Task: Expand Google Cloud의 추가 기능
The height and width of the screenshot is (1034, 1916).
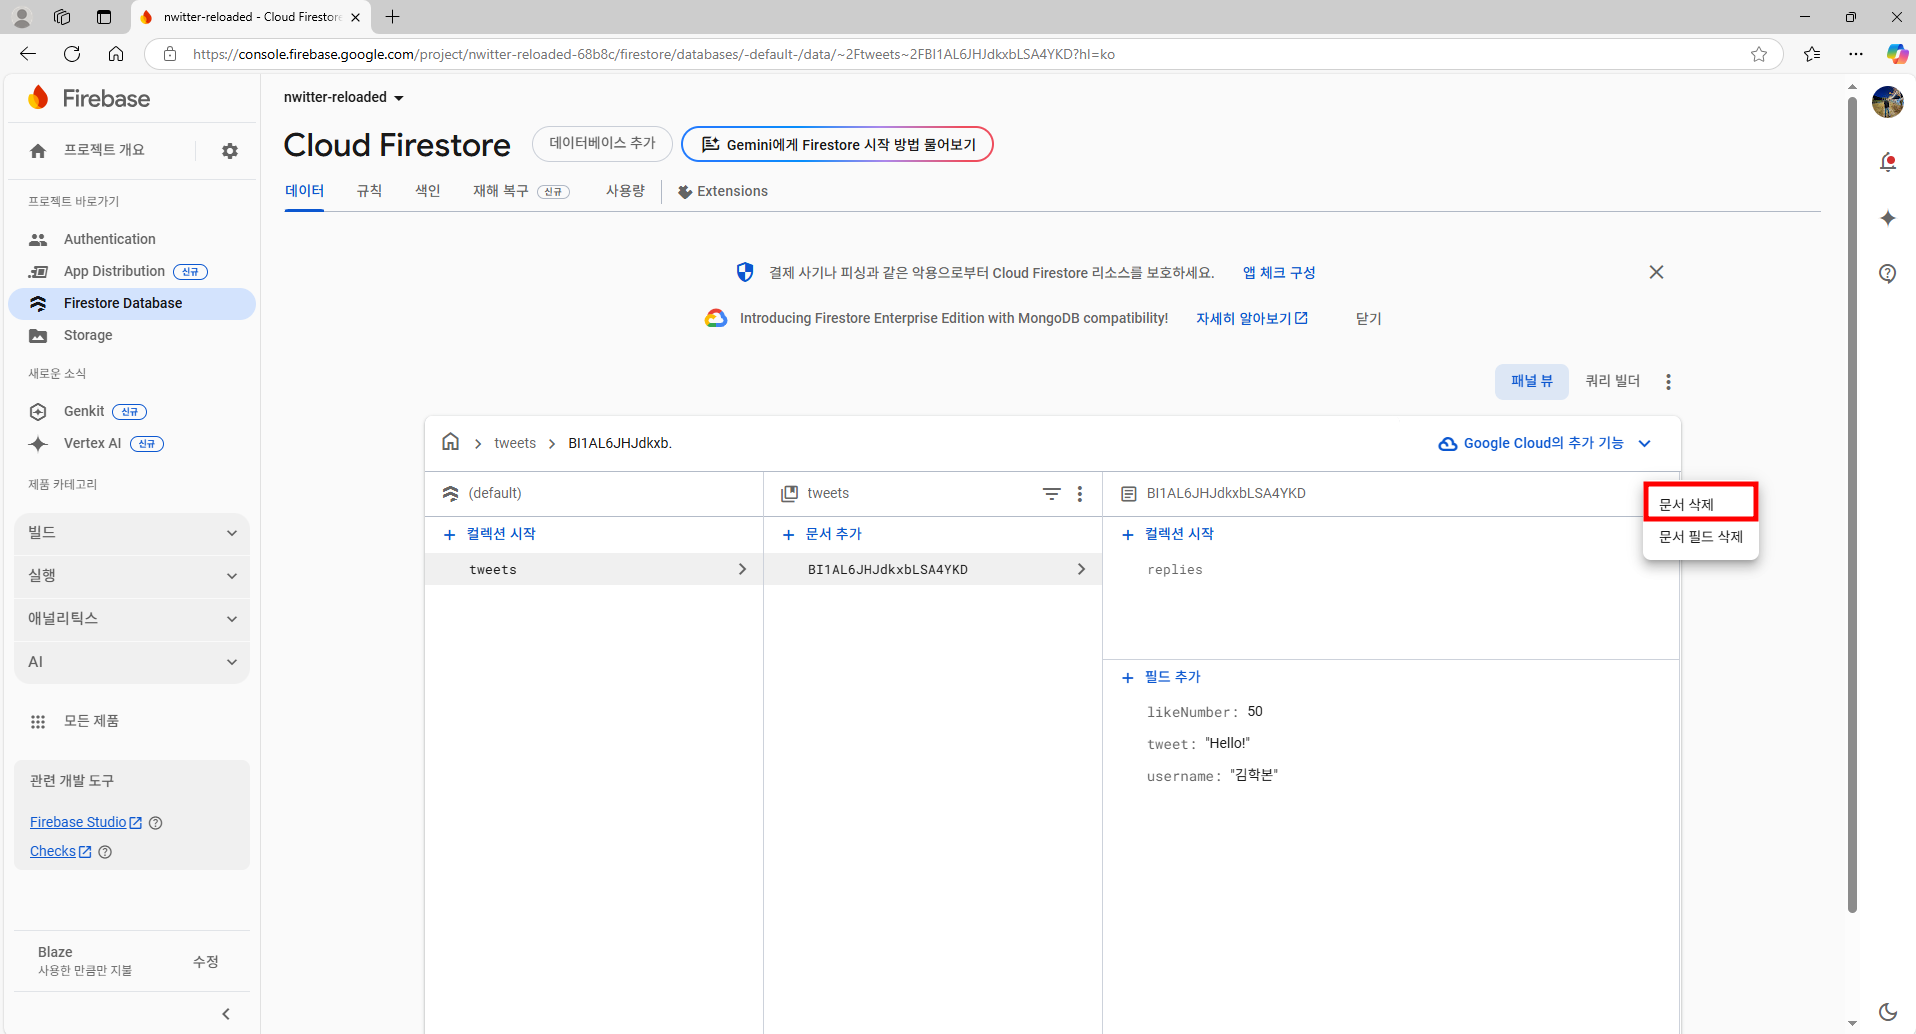Action: pyautogui.click(x=1544, y=443)
